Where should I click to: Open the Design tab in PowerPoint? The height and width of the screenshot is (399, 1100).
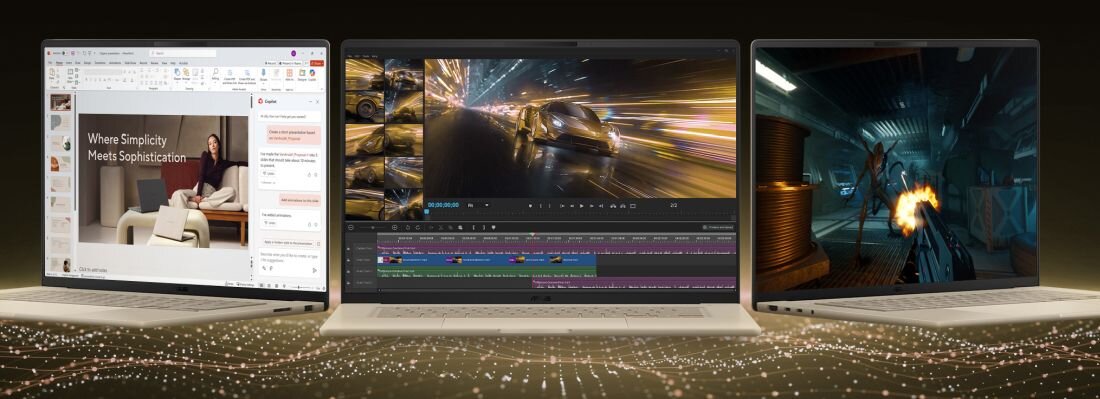click(x=87, y=63)
